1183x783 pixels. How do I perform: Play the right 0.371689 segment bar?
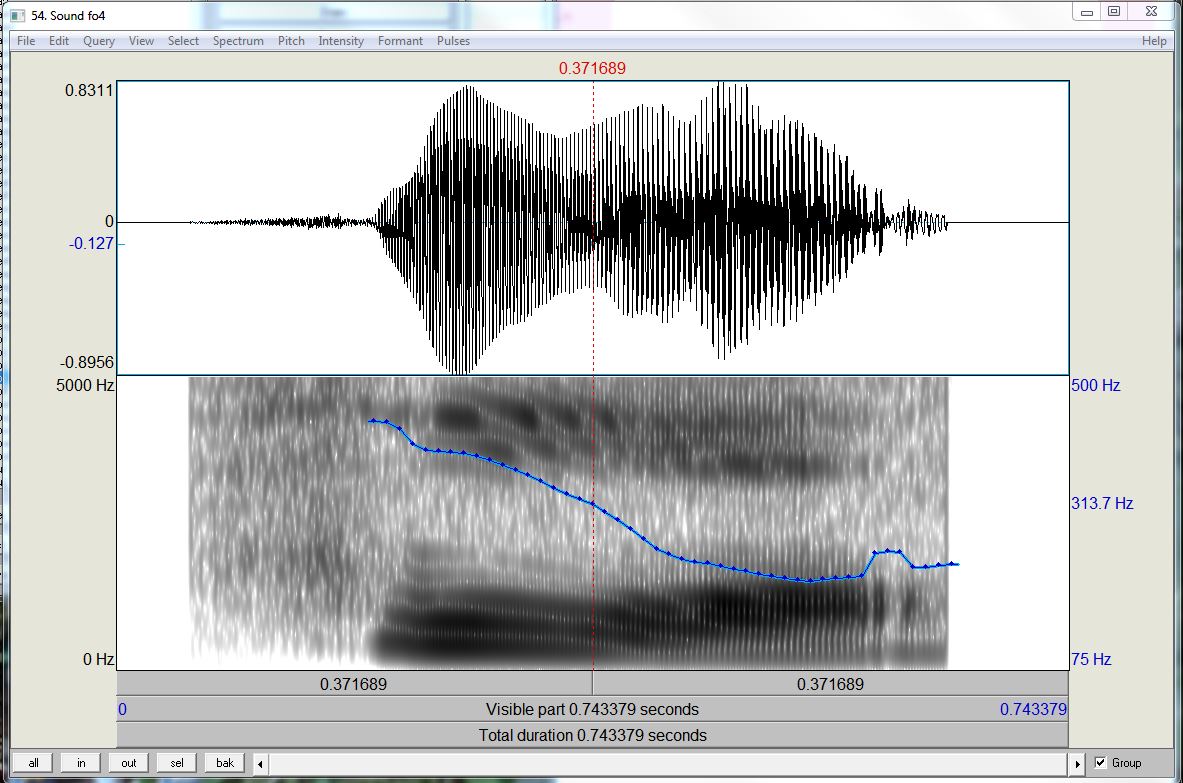click(831, 684)
